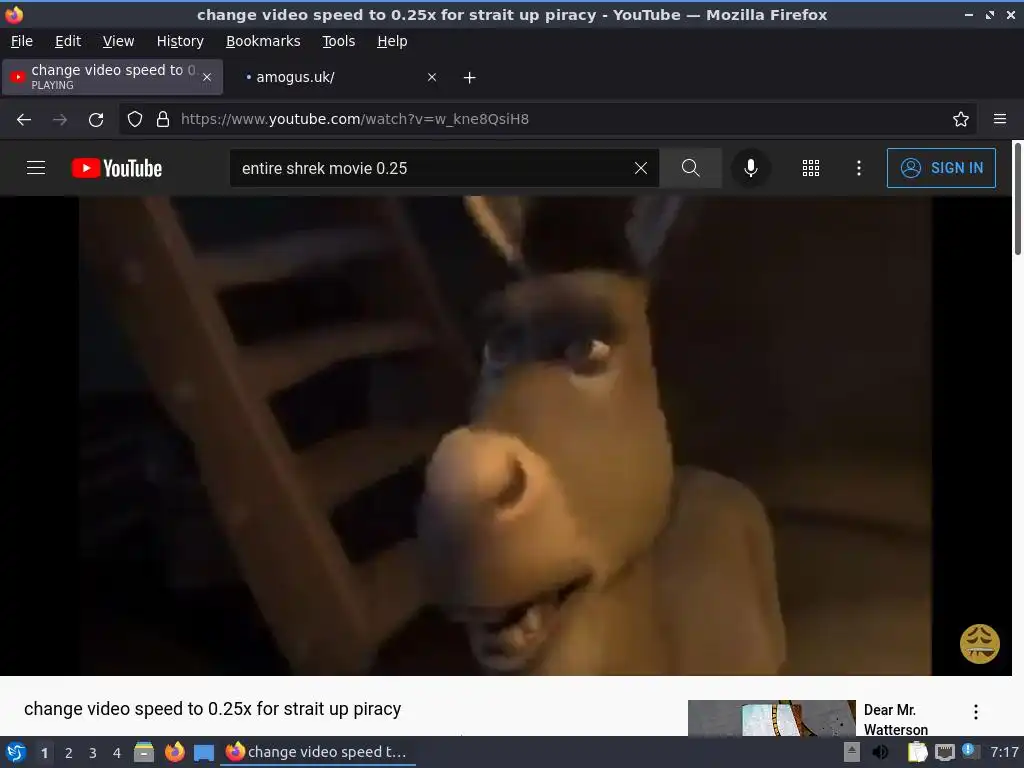The width and height of the screenshot is (1024, 768).
Task: View site security padlock info
Action: [x=163, y=119]
